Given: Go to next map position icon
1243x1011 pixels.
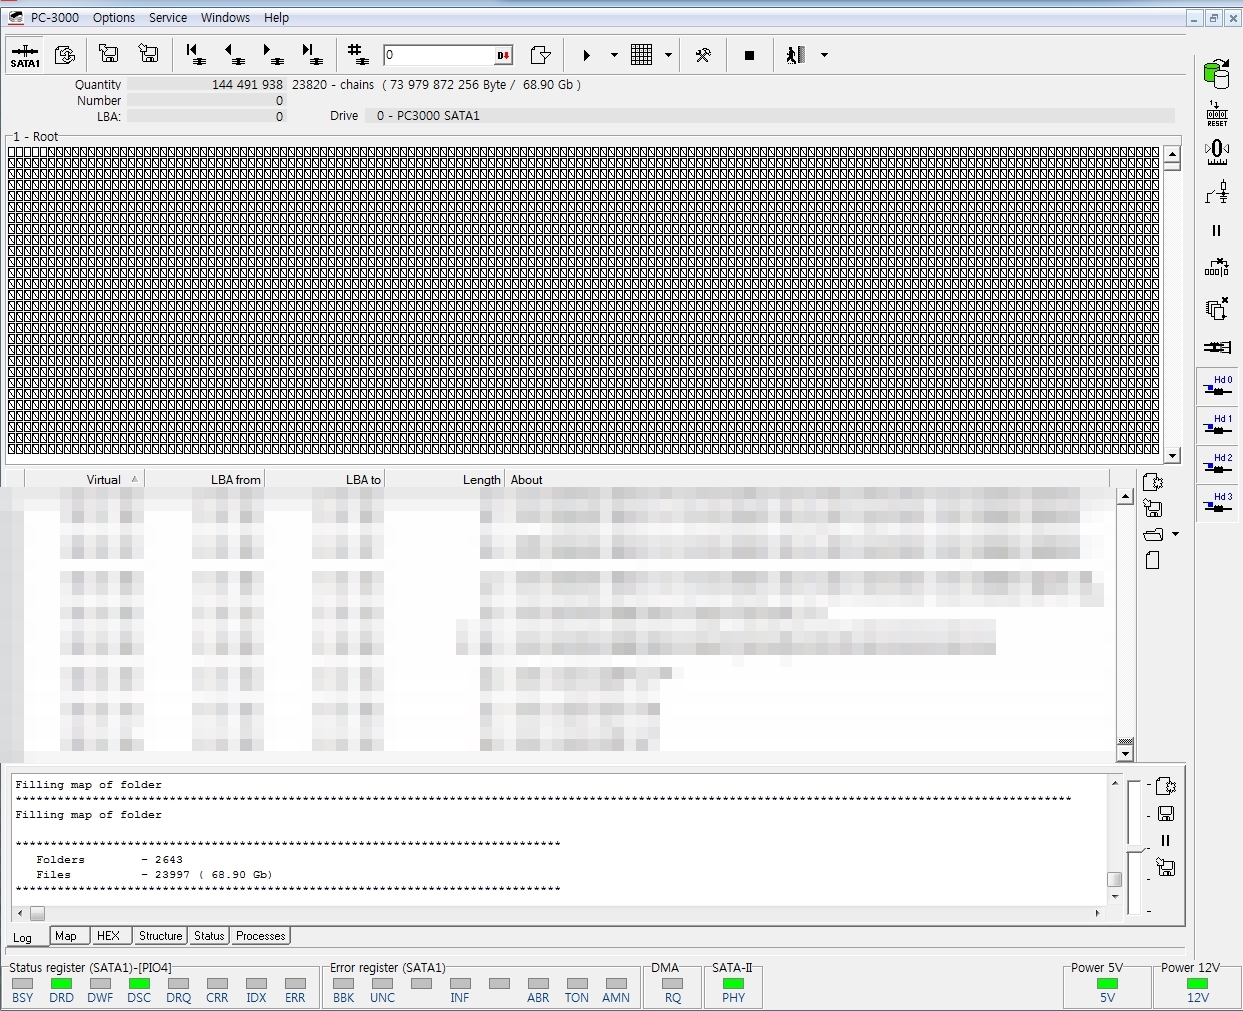Looking at the screenshot, I should pos(272,54).
